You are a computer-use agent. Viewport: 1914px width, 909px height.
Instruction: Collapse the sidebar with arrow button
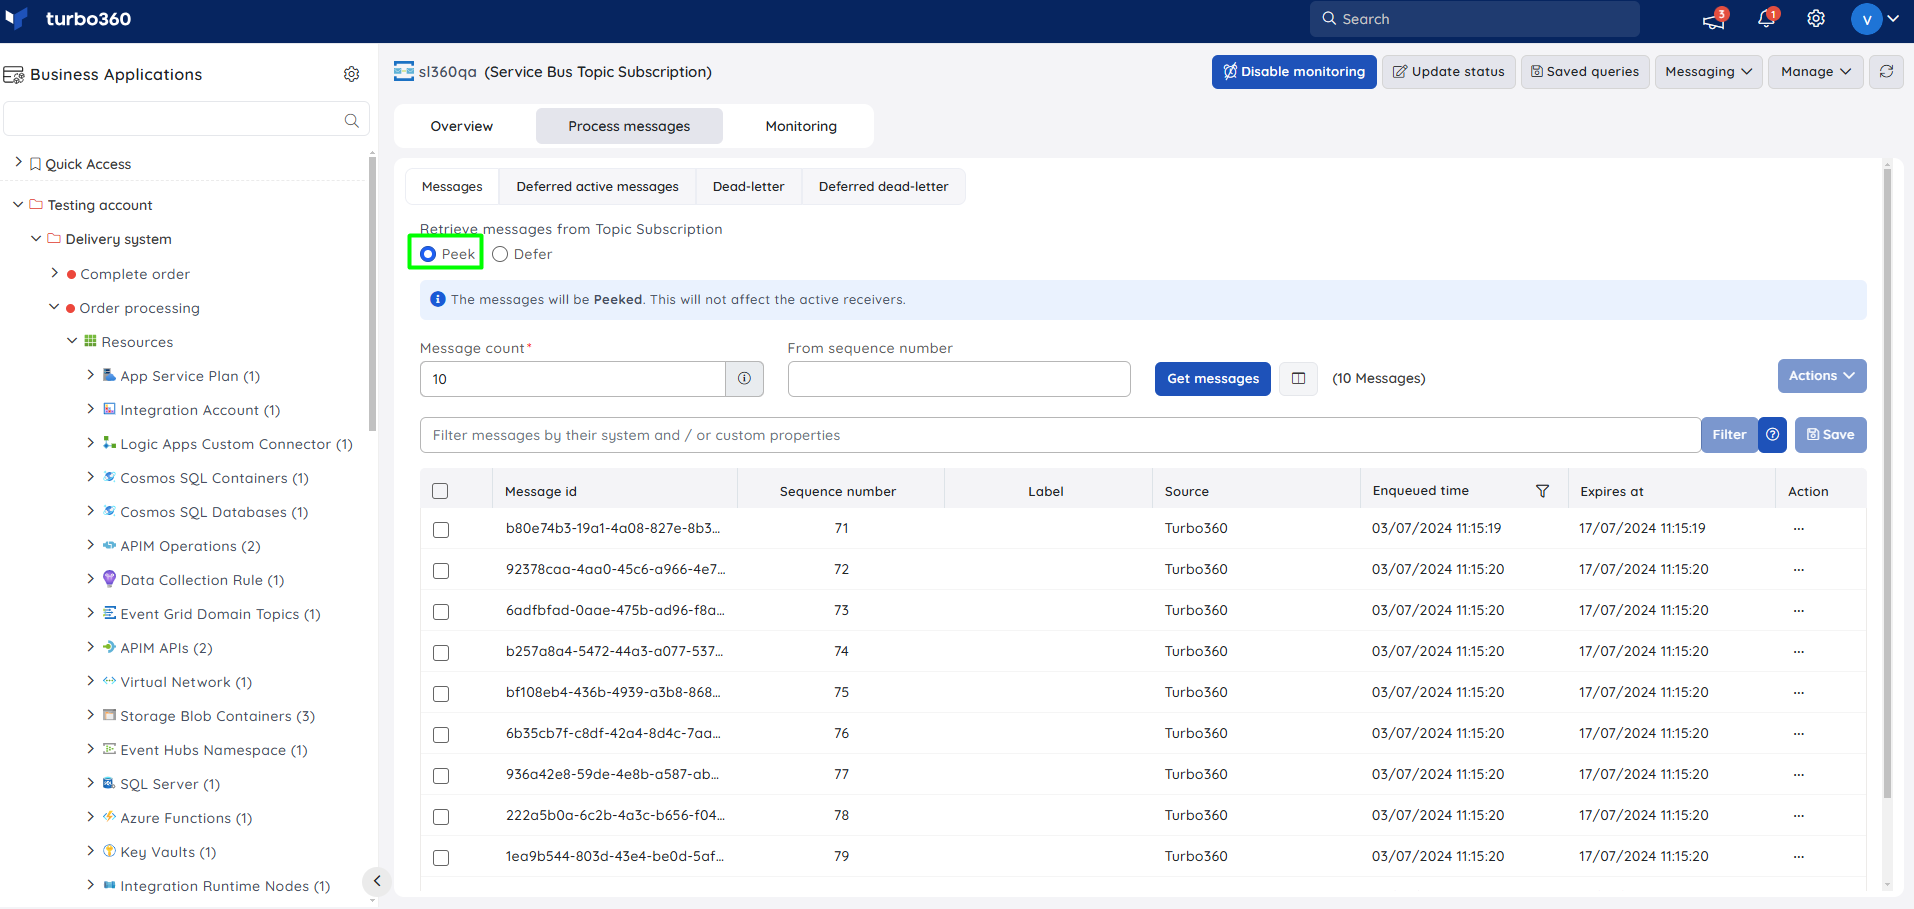coord(376,881)
